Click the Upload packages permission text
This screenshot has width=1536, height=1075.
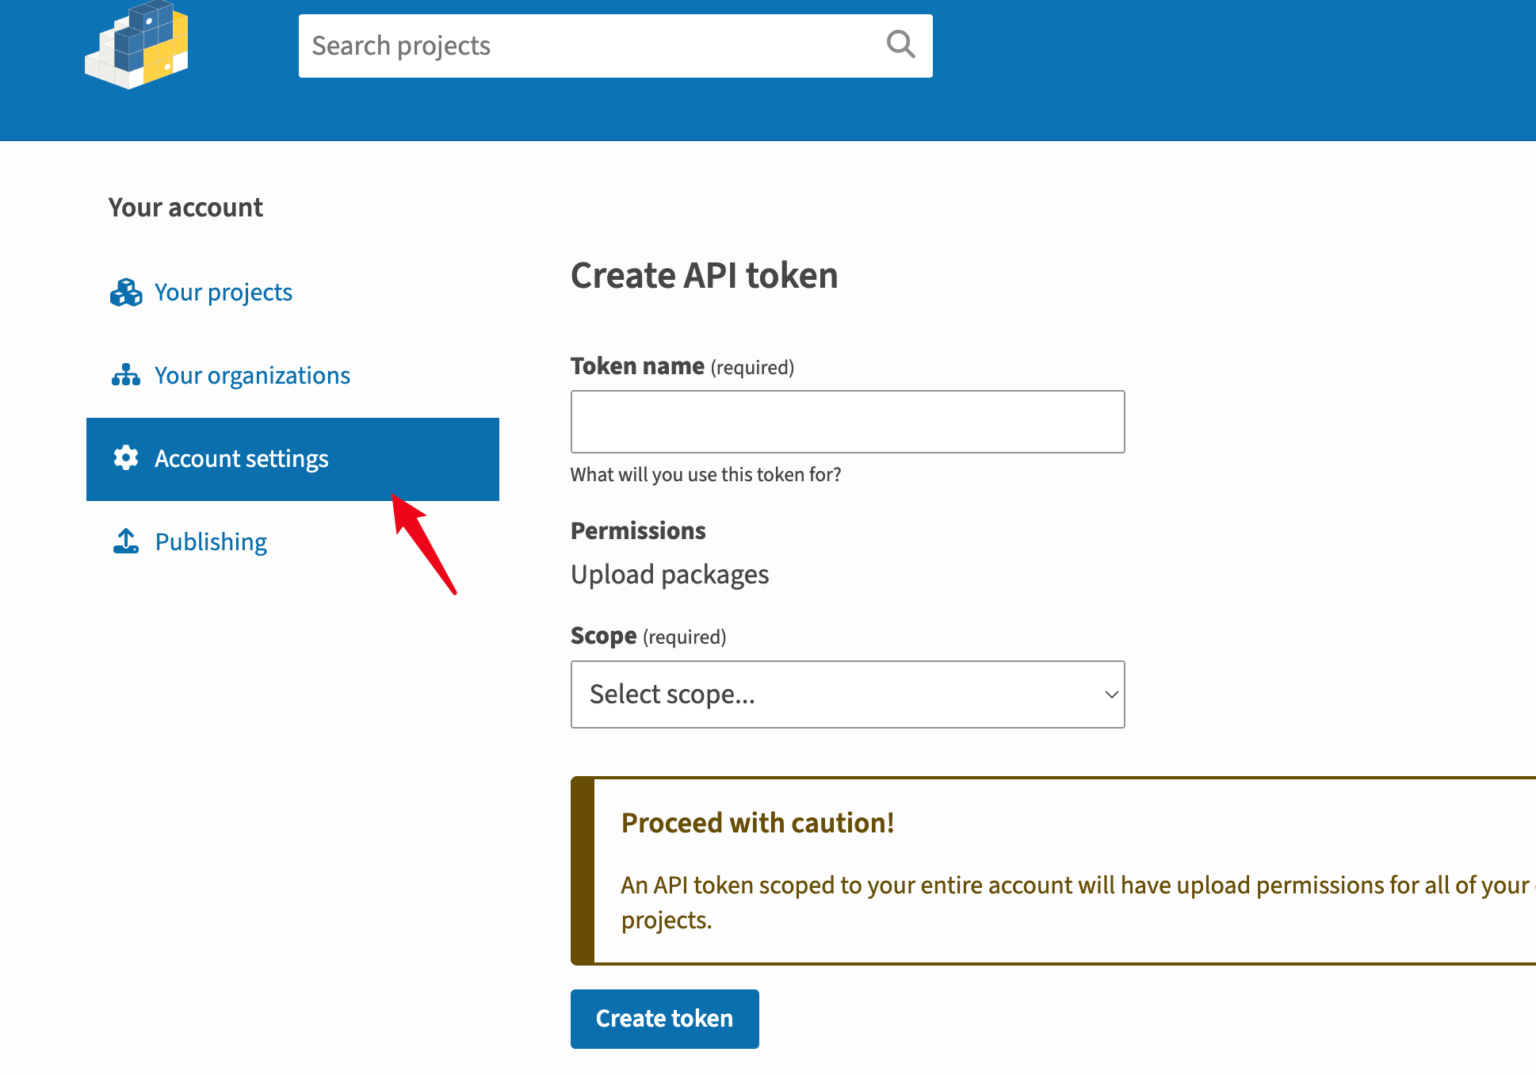click(x=669, y=575)
